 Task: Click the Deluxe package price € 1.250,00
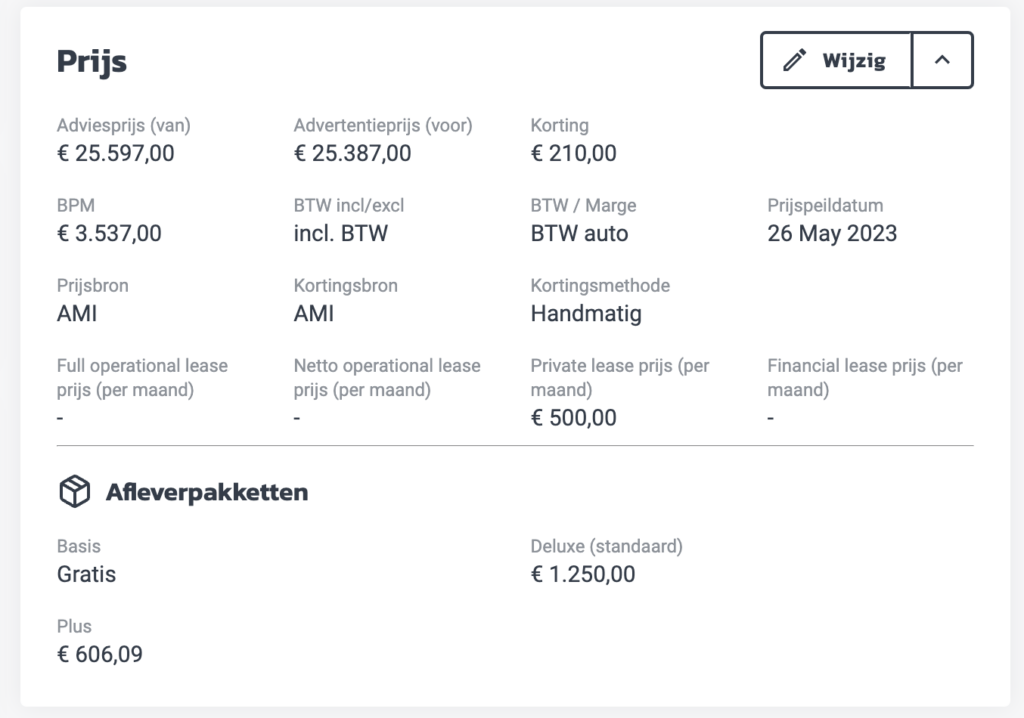click(583, 575)
